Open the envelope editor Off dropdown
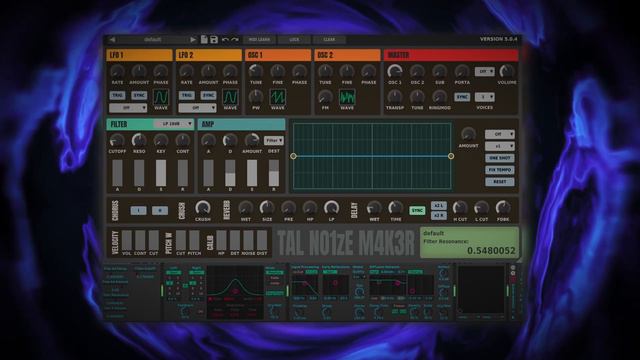640x360 pixels. pyautogui.click(x=500, y=134)
